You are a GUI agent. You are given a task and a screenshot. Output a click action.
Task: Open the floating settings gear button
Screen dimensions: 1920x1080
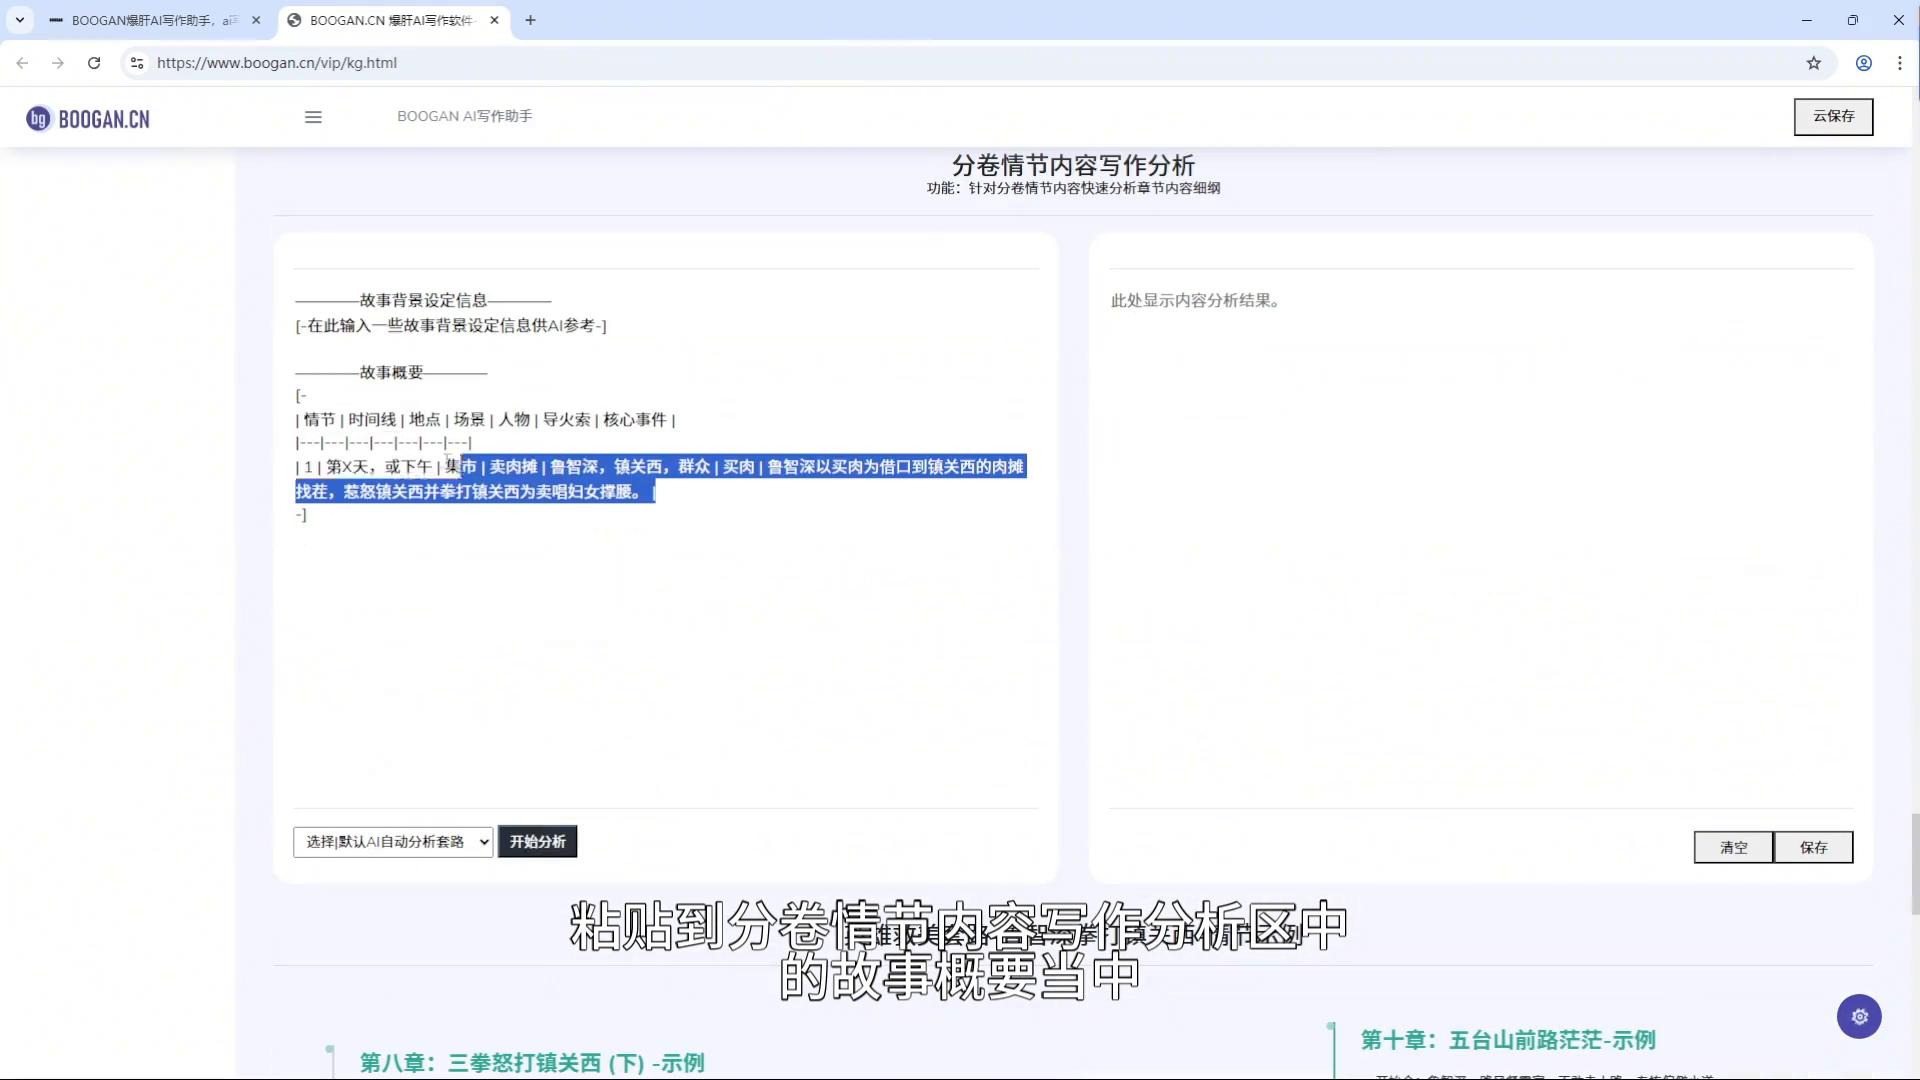[x=1859, y=1016]
